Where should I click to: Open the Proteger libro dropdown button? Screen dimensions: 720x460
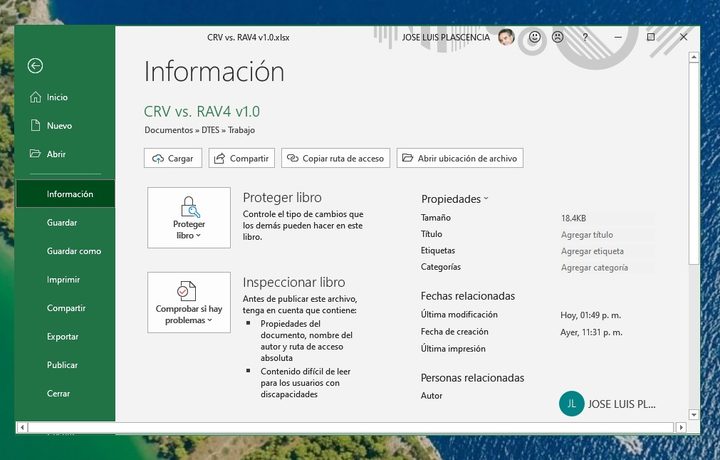point(189,218)
